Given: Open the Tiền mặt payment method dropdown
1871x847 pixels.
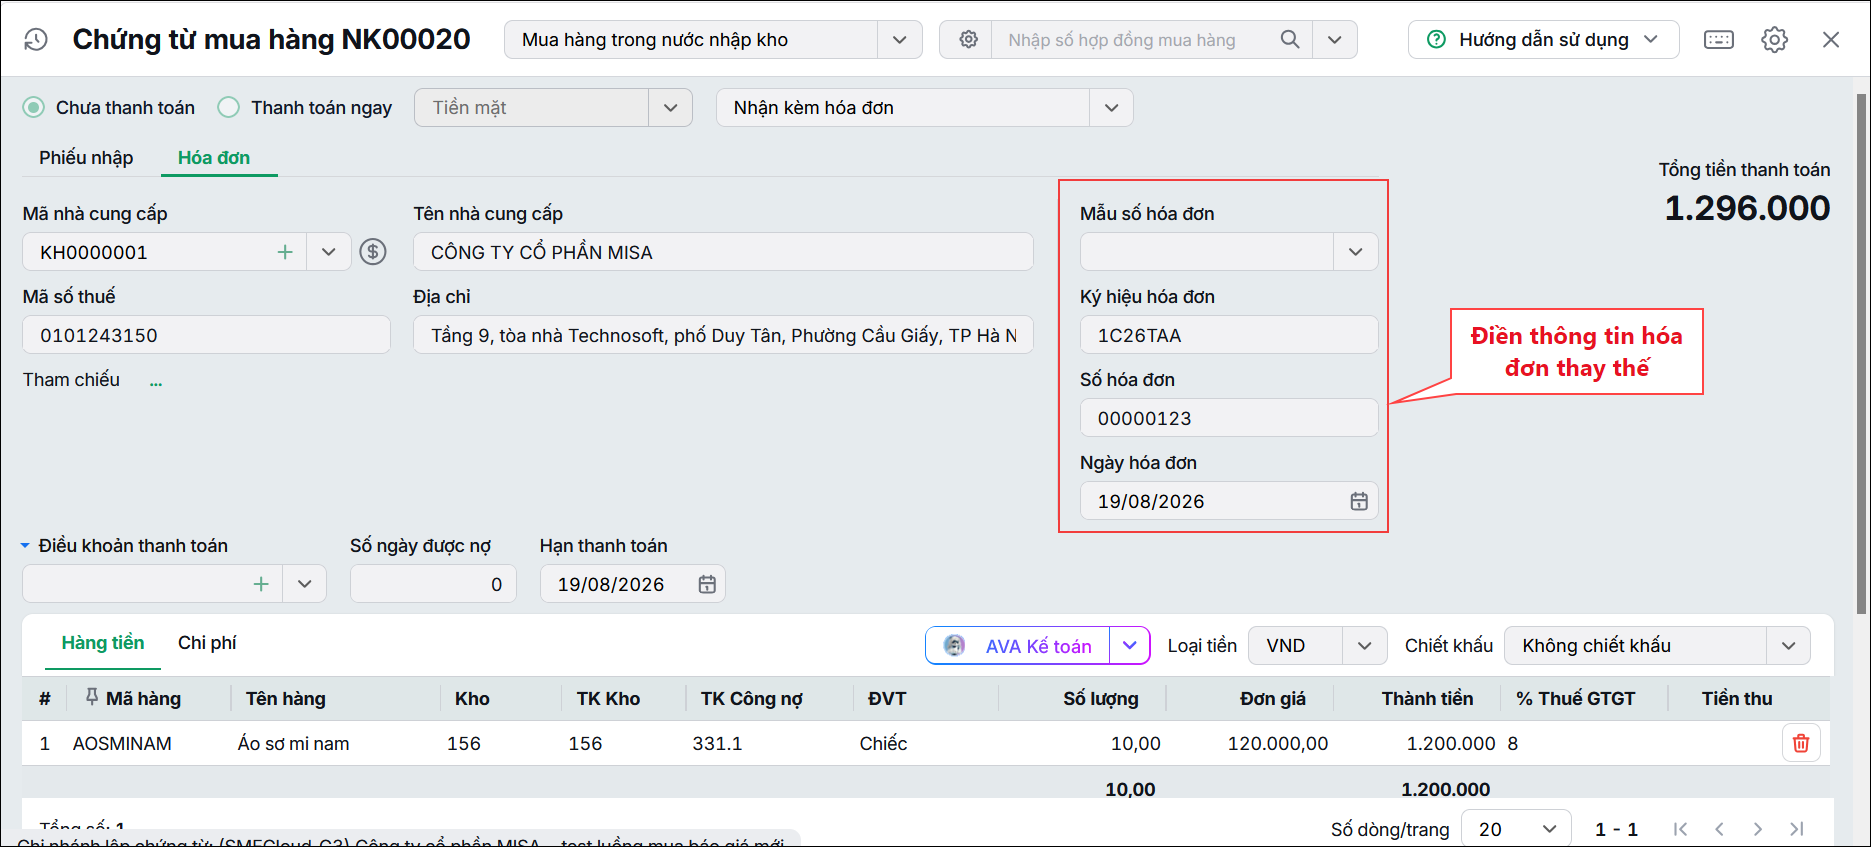Looking at the screenshot, I should (x=671, y=108).
